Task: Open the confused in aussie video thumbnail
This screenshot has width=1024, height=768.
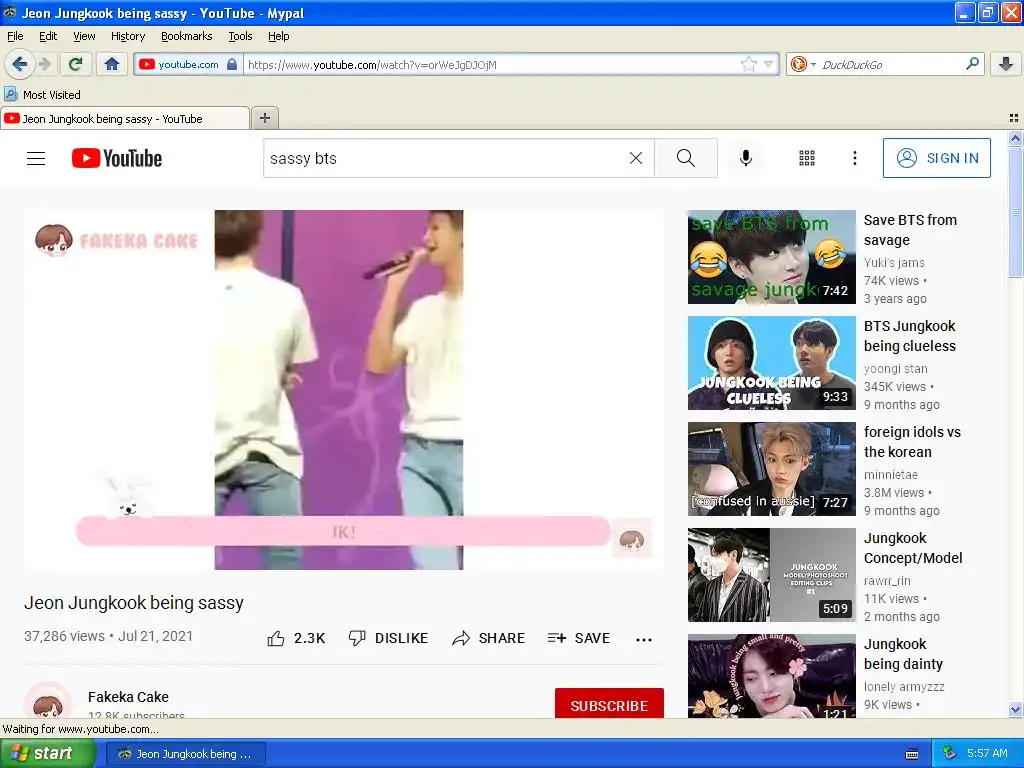Action: 771,469
